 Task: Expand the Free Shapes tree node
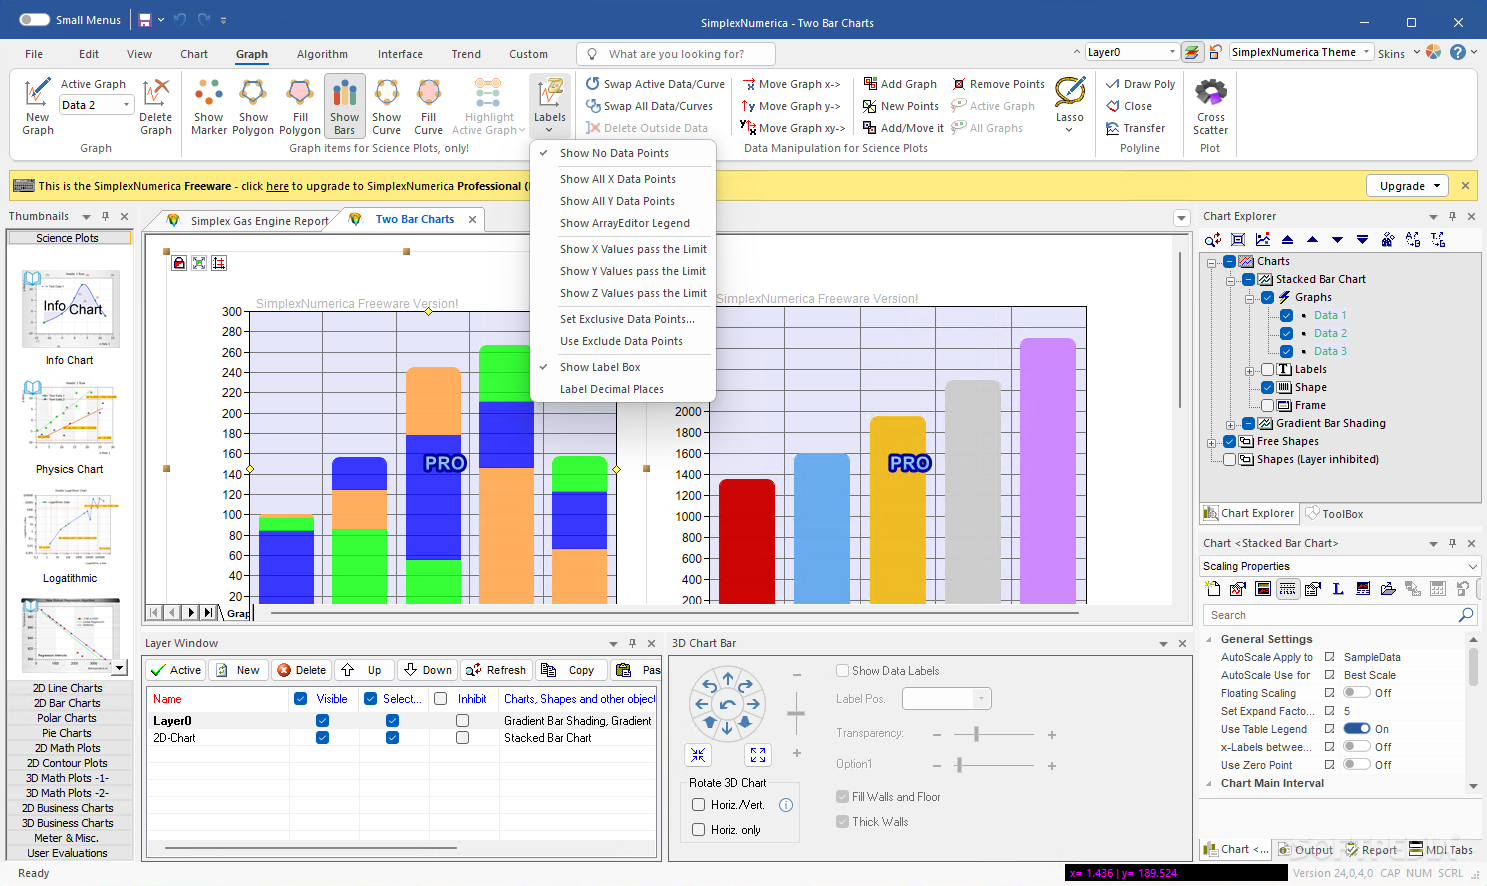(1212, 441)
